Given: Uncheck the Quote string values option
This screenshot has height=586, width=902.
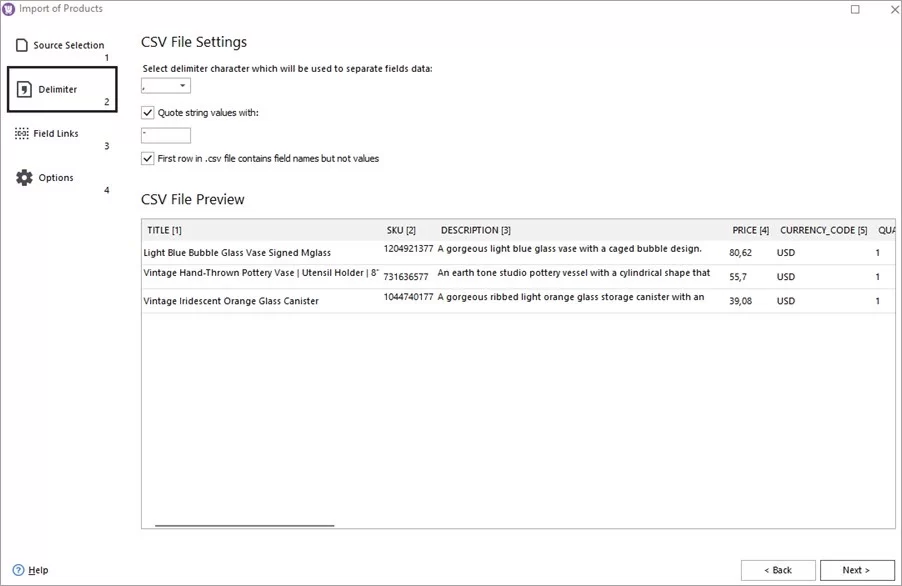Looking at the screenshot, I should point(147,112).
